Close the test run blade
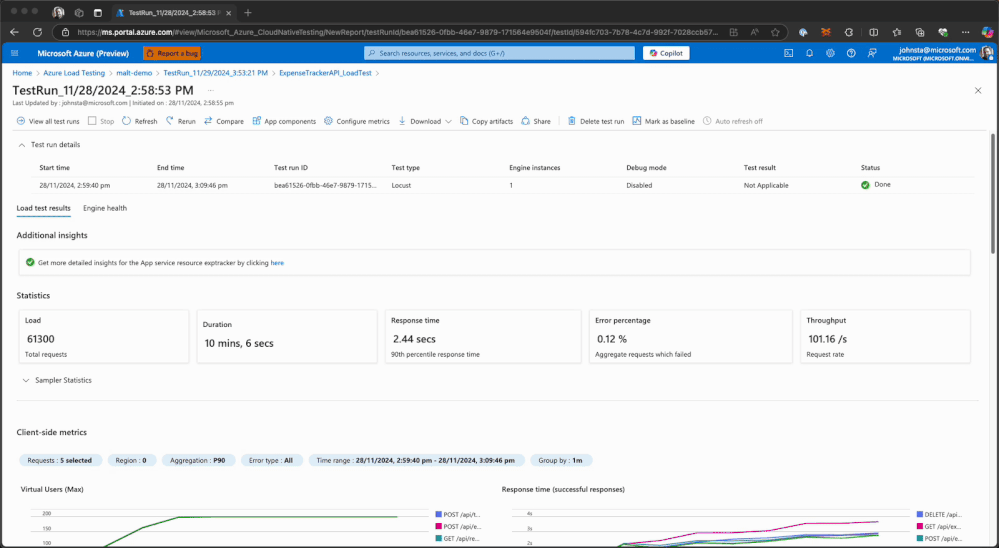Screen dimensions: 999x548 [978, 90]
